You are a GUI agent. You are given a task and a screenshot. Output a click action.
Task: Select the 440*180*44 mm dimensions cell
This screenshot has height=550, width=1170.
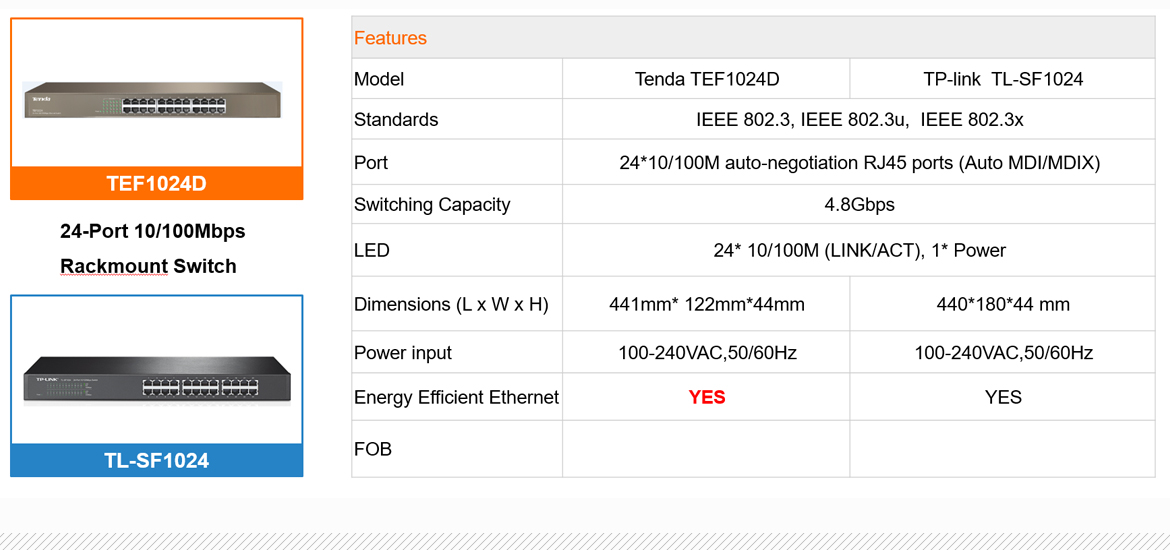(x=1002, y=304)
